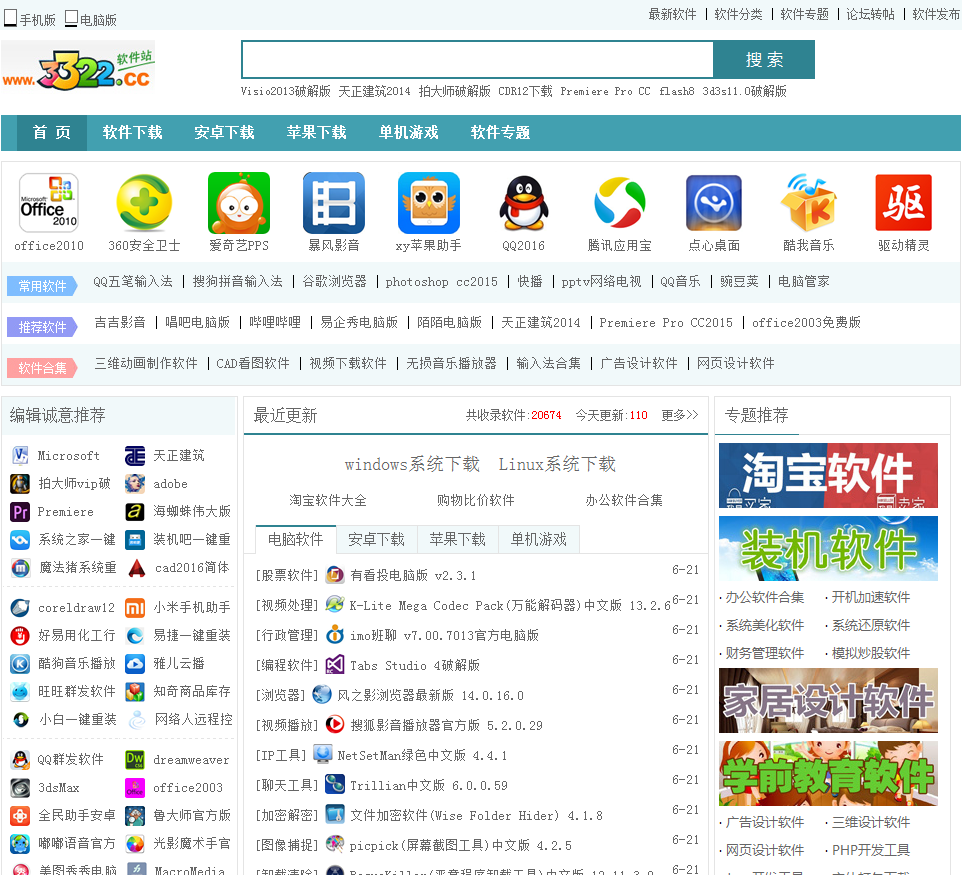Image resolution: width=962 pixels, height=875 pixels.
Task: Click the 360安全卫士 icon
Action: coord(144,203)
